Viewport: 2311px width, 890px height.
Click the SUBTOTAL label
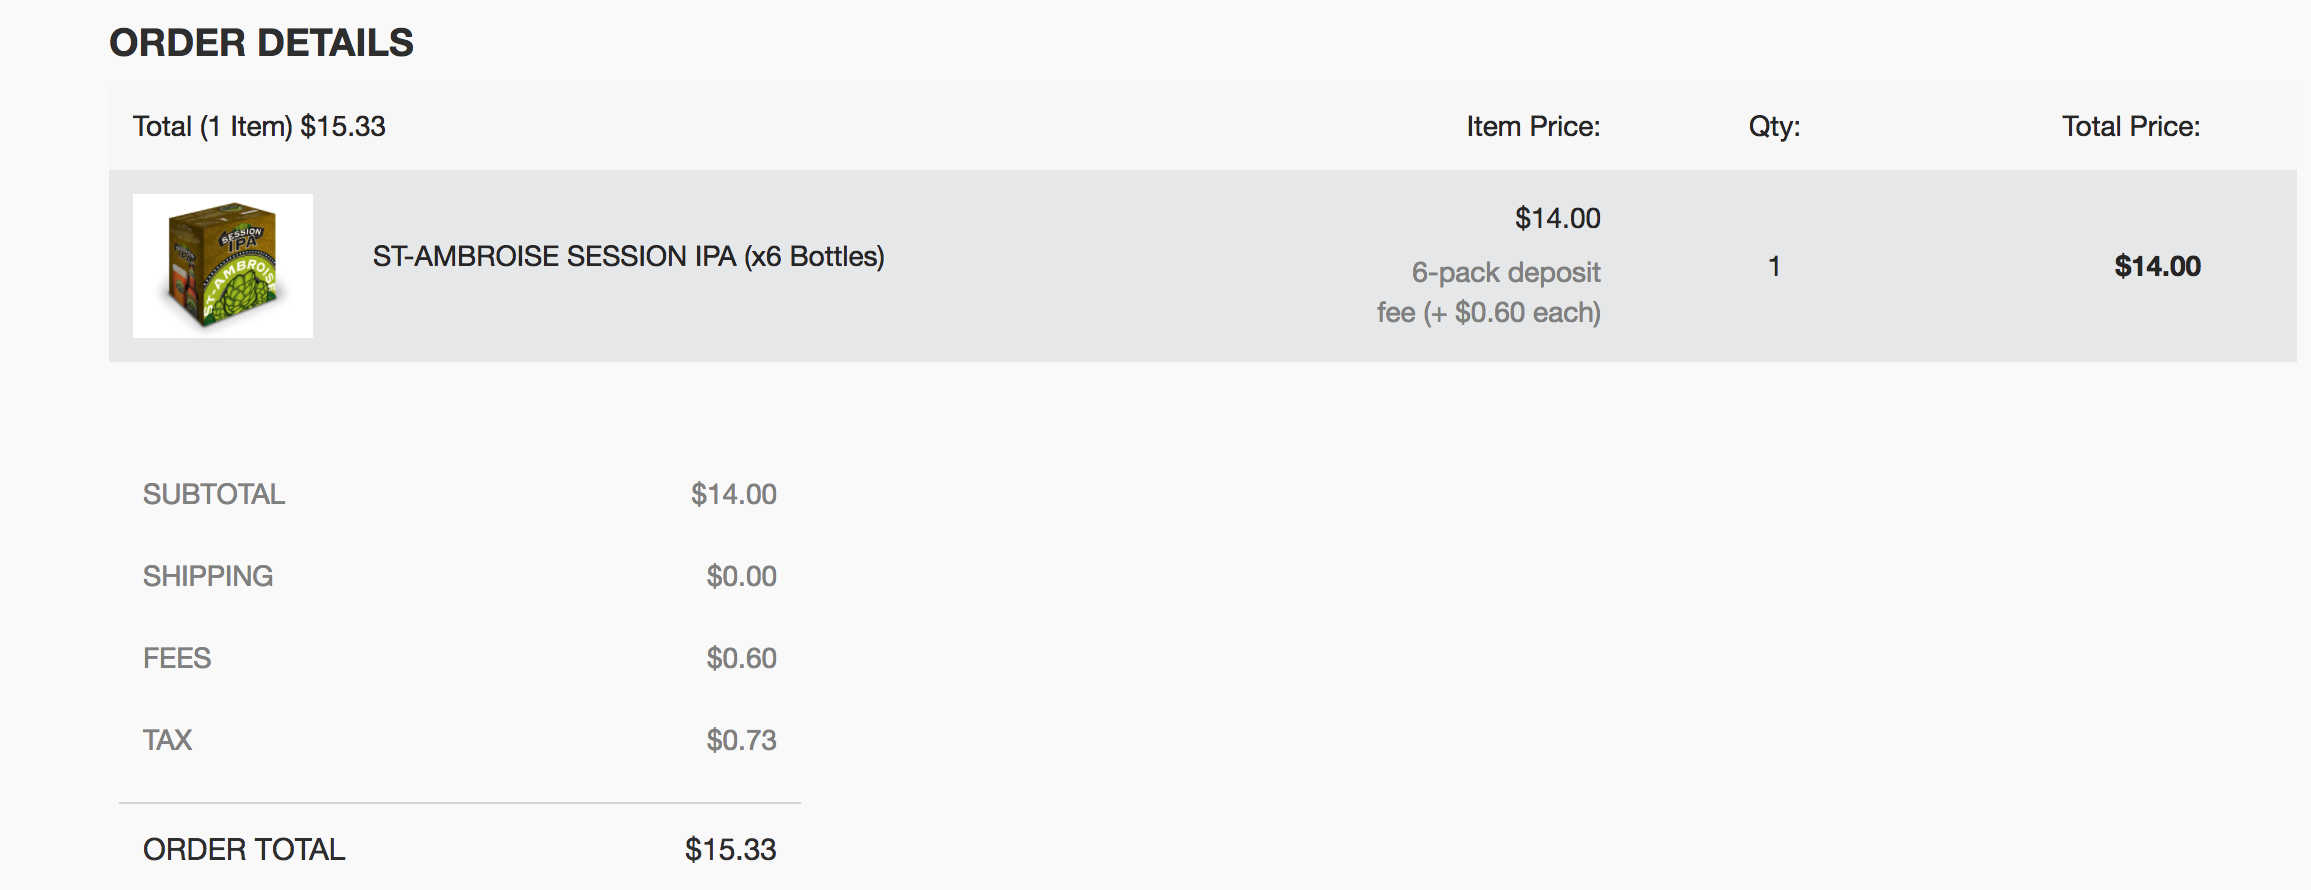[214, 494]
